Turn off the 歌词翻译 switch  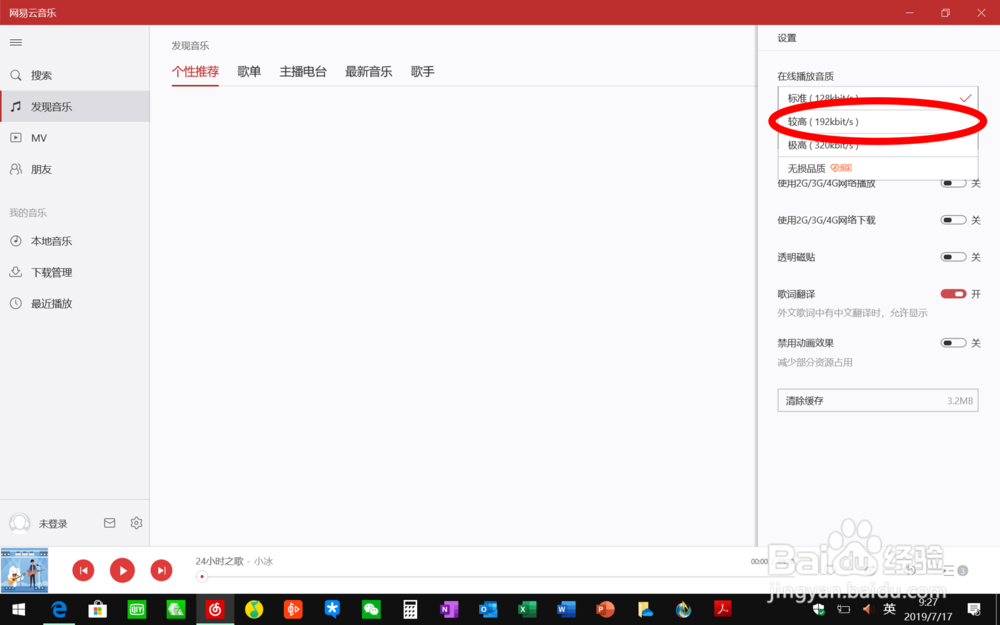[x=953, y=294]
